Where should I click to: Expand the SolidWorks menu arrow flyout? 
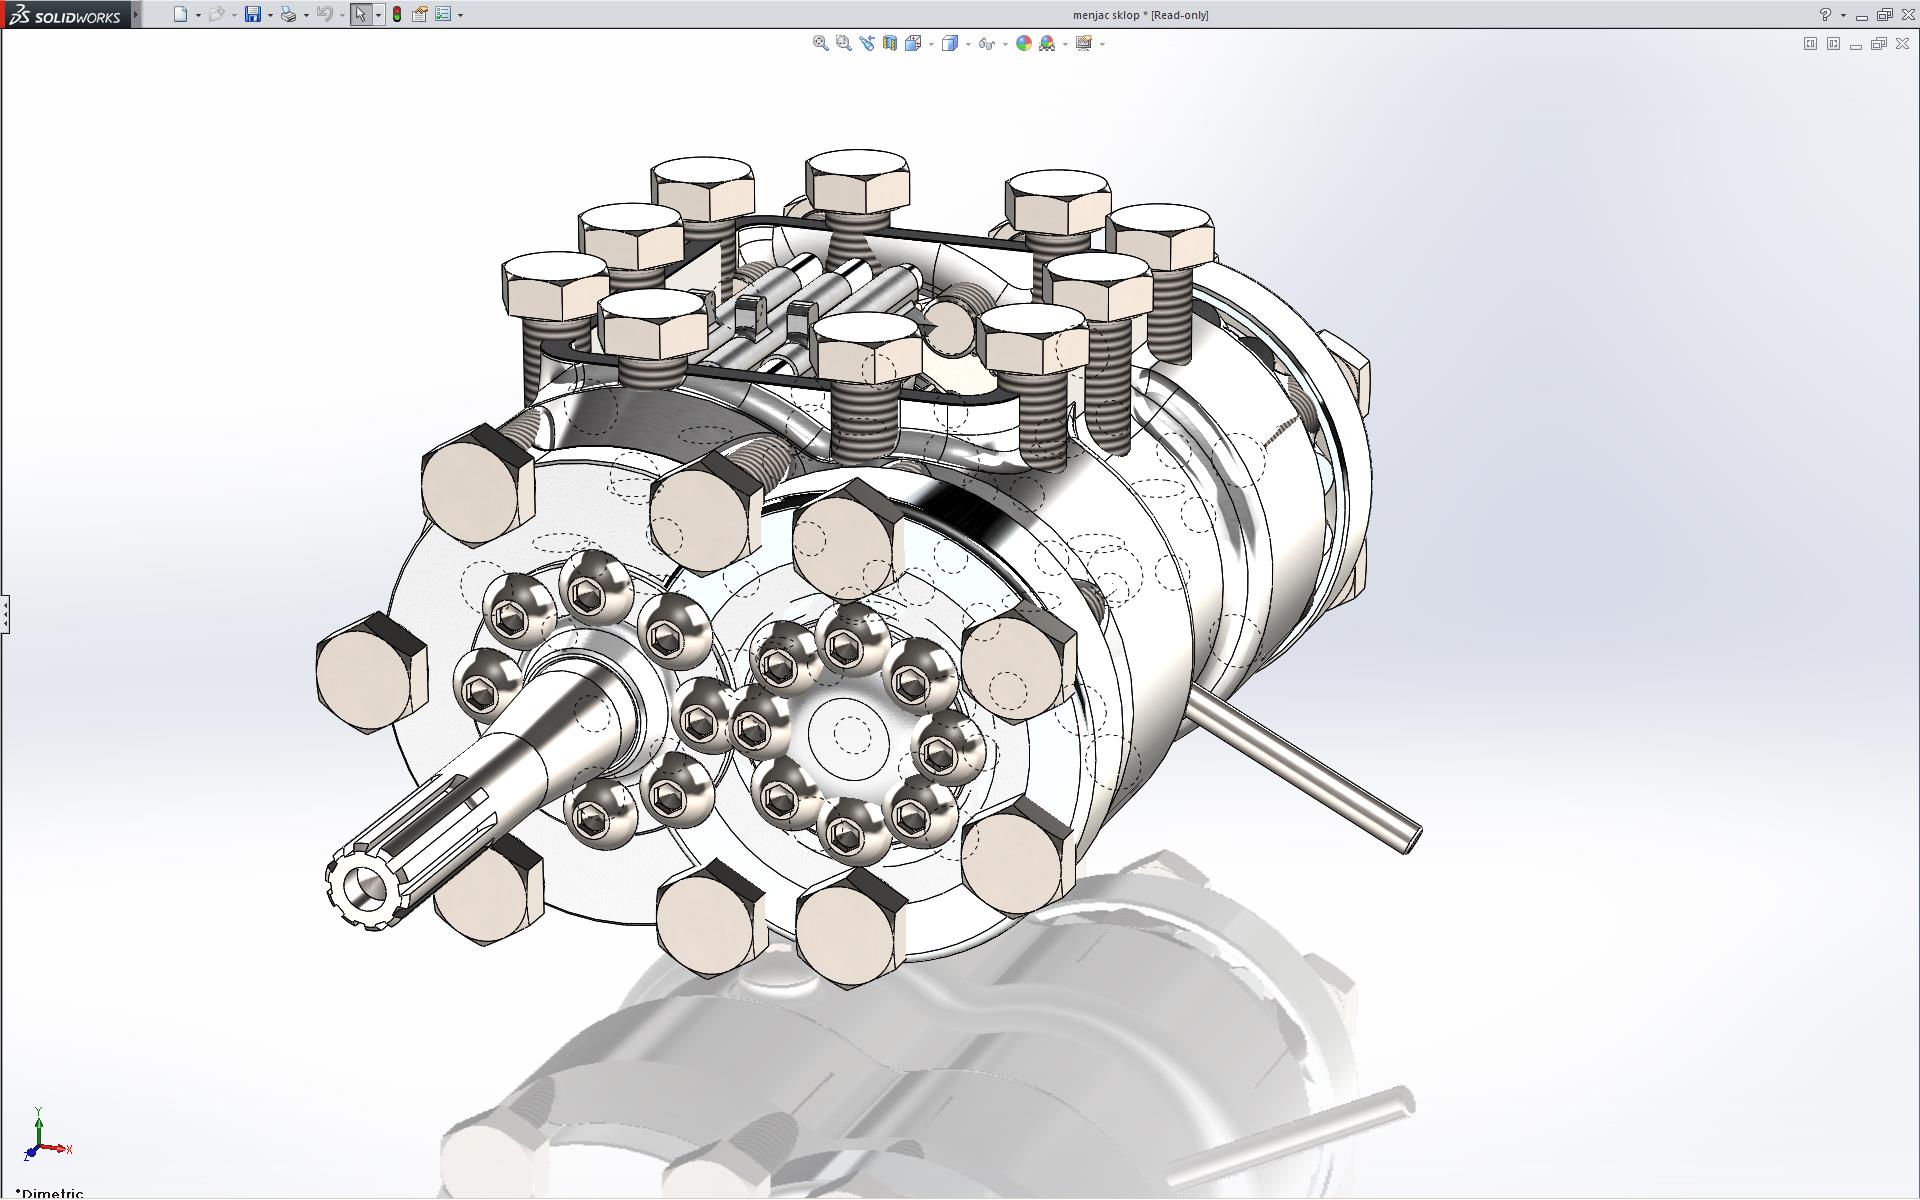(137, 15)
